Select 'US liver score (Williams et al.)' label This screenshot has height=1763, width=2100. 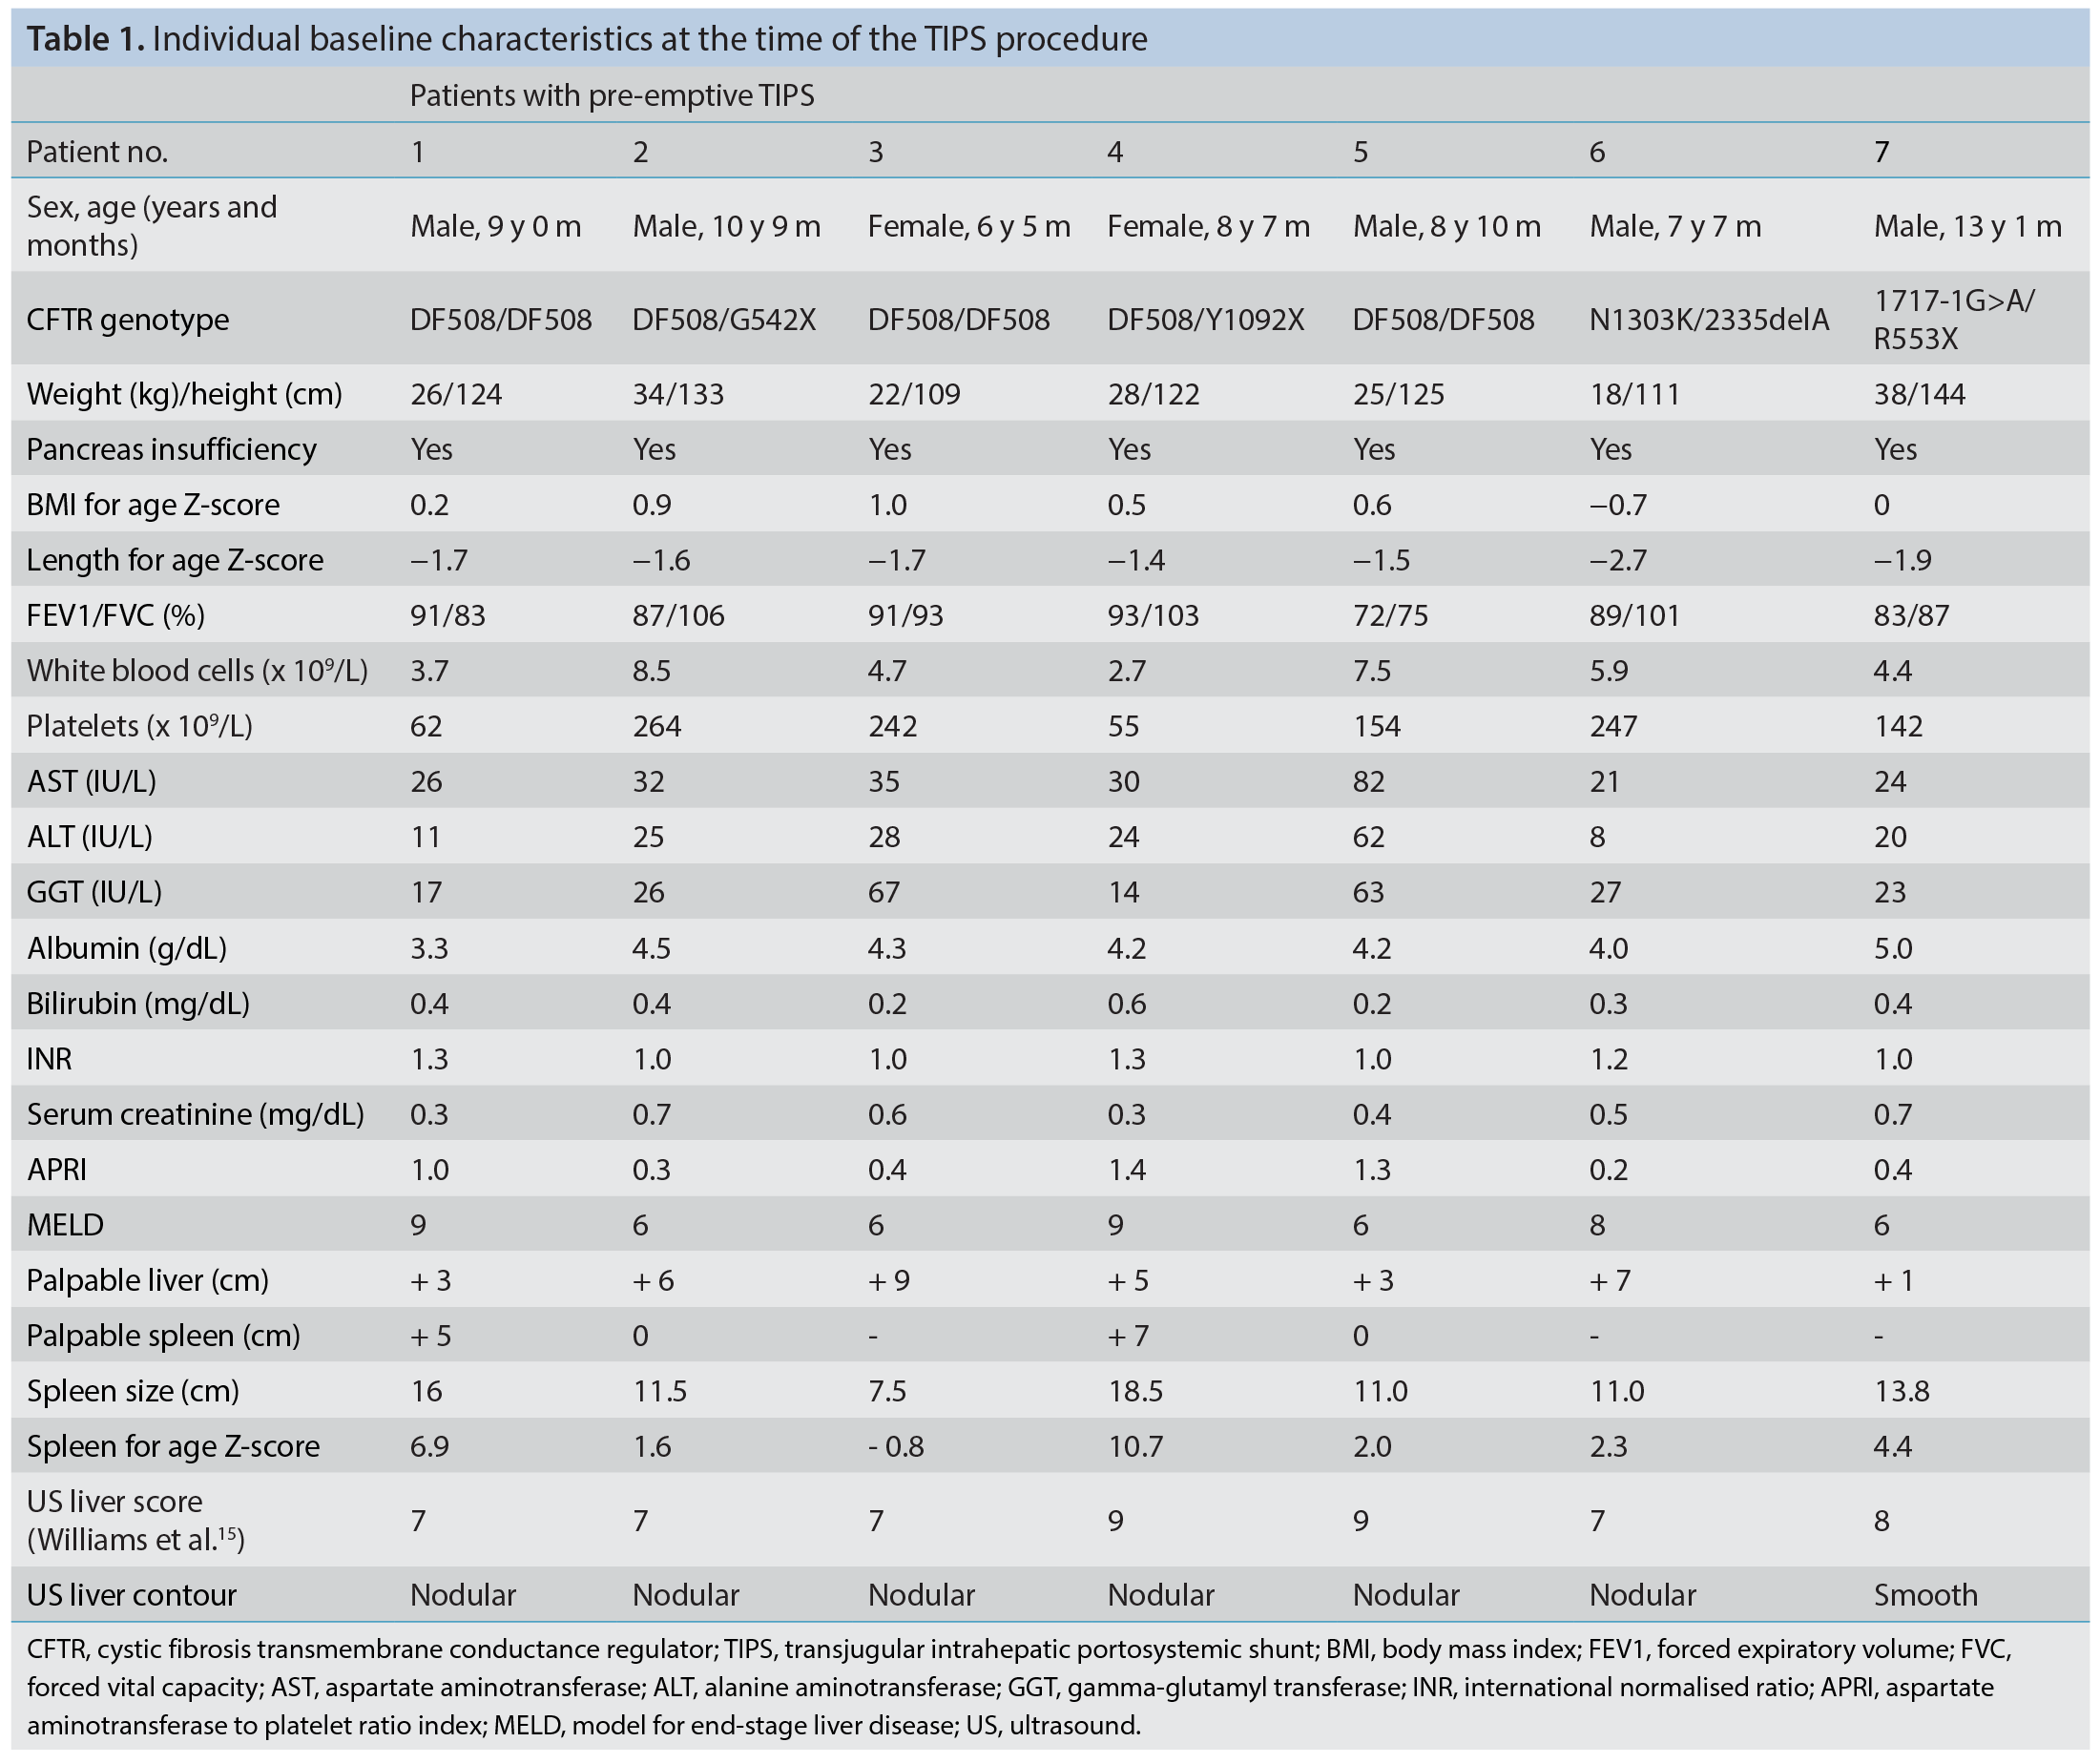[x=136, y=1521]
